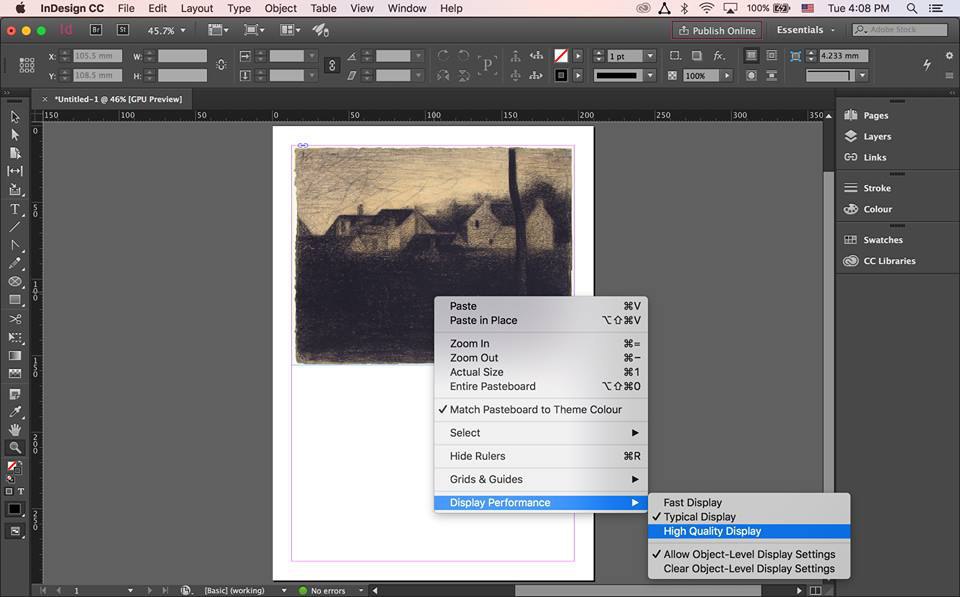
Task: Expand the Select submenu
Action: [541, 433]
